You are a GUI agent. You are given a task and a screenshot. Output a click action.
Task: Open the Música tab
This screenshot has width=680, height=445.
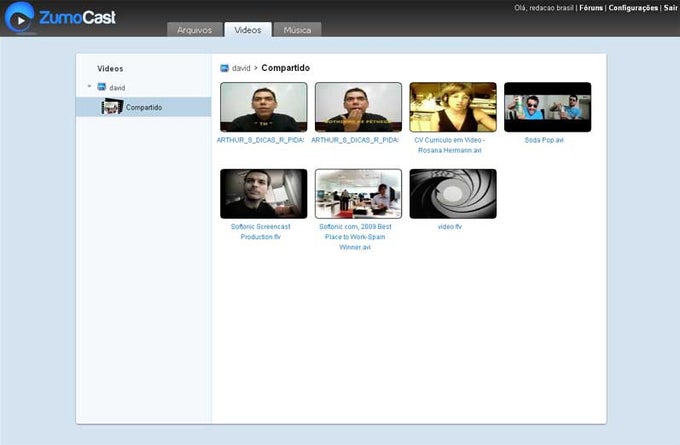pos(298,29)
